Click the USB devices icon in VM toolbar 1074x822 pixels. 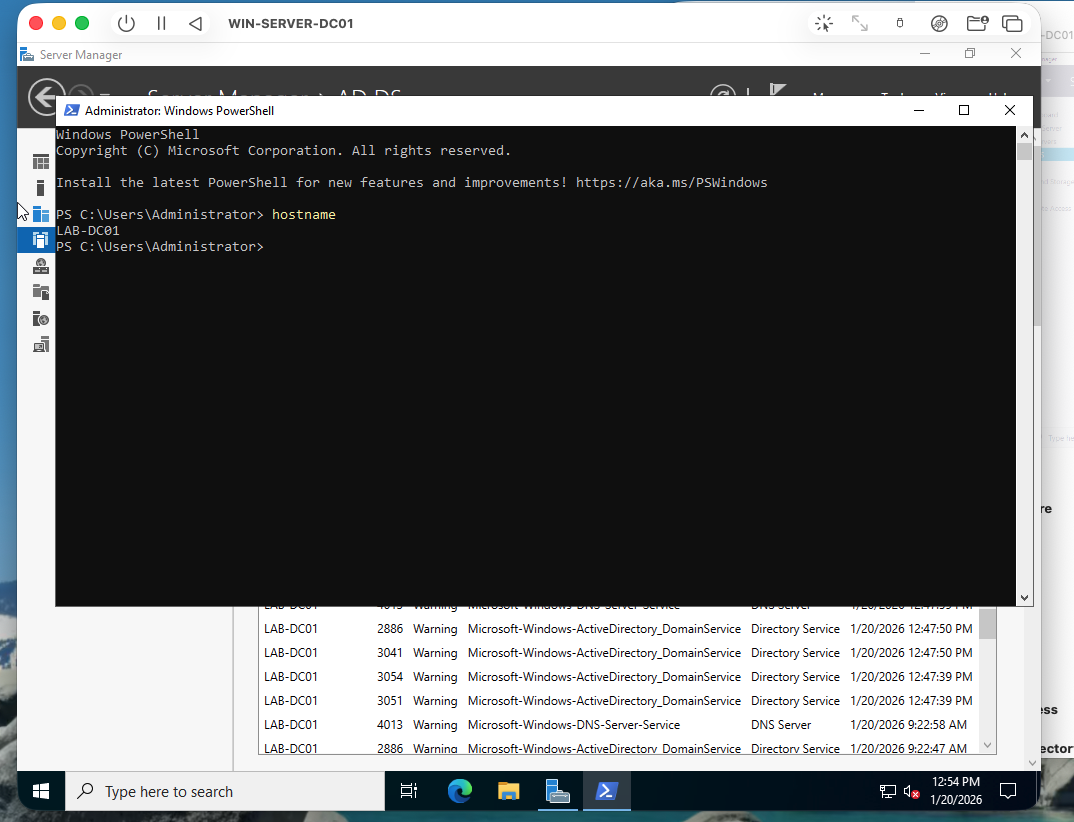coord(899,22)
